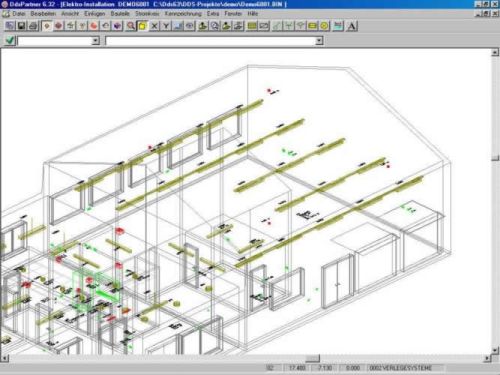Click the status bar value -7.130

324,368
